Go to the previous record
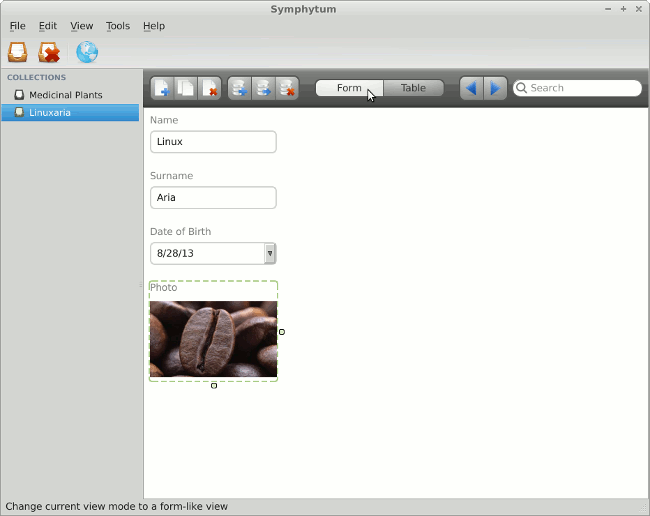This screenshot has height=516, width=650. pyautogui.click(x=471, y=88)
